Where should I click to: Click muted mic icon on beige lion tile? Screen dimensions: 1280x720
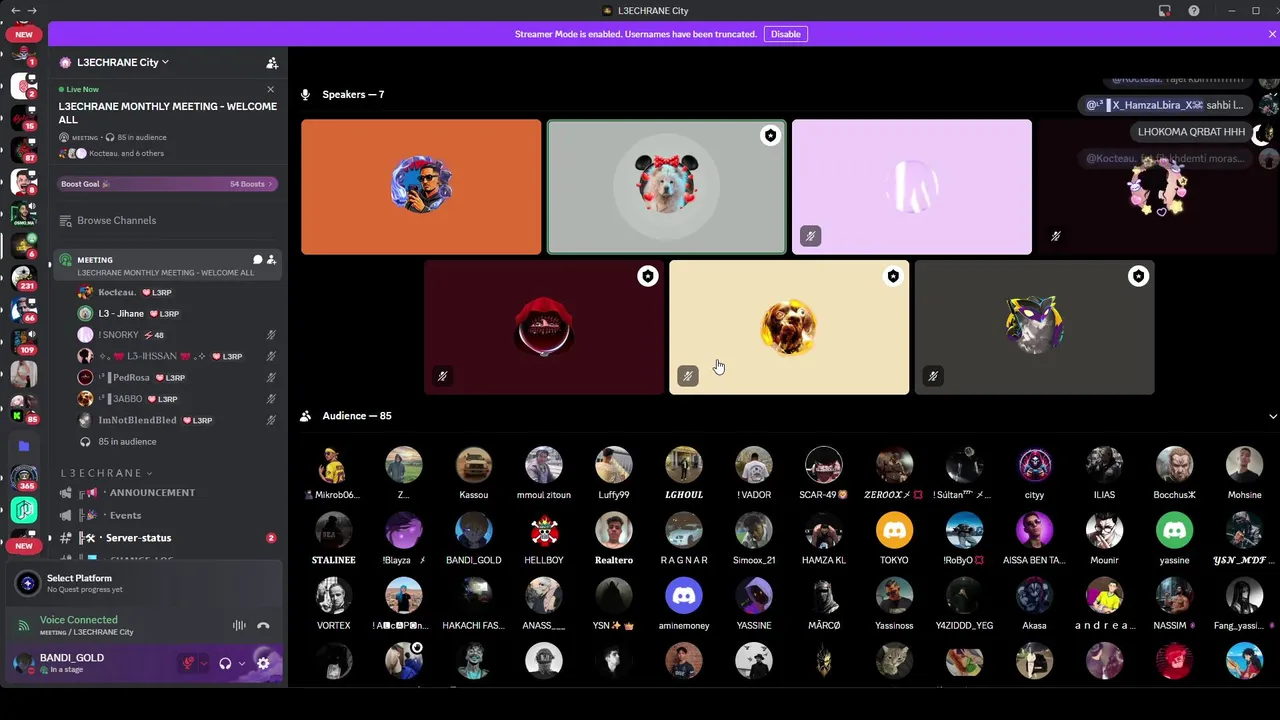[687, 376]
